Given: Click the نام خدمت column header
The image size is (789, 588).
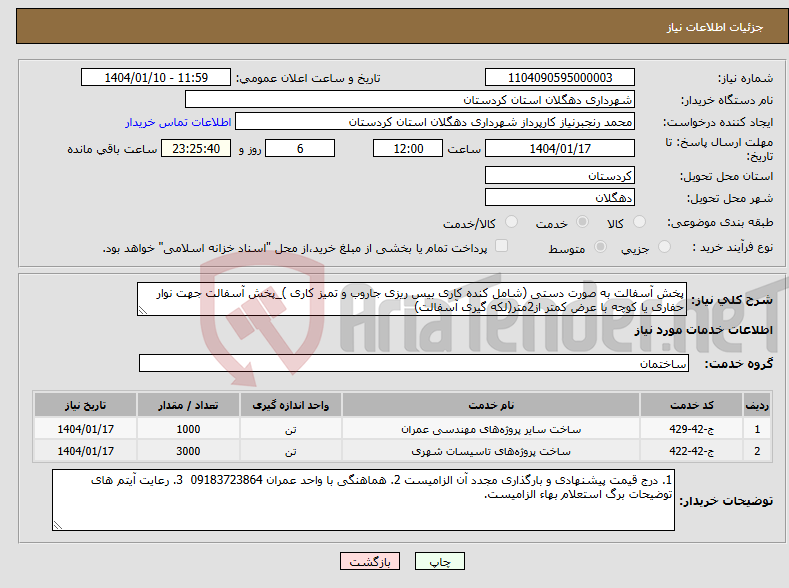Looking at the screenshot, I should tap(491, 405).
